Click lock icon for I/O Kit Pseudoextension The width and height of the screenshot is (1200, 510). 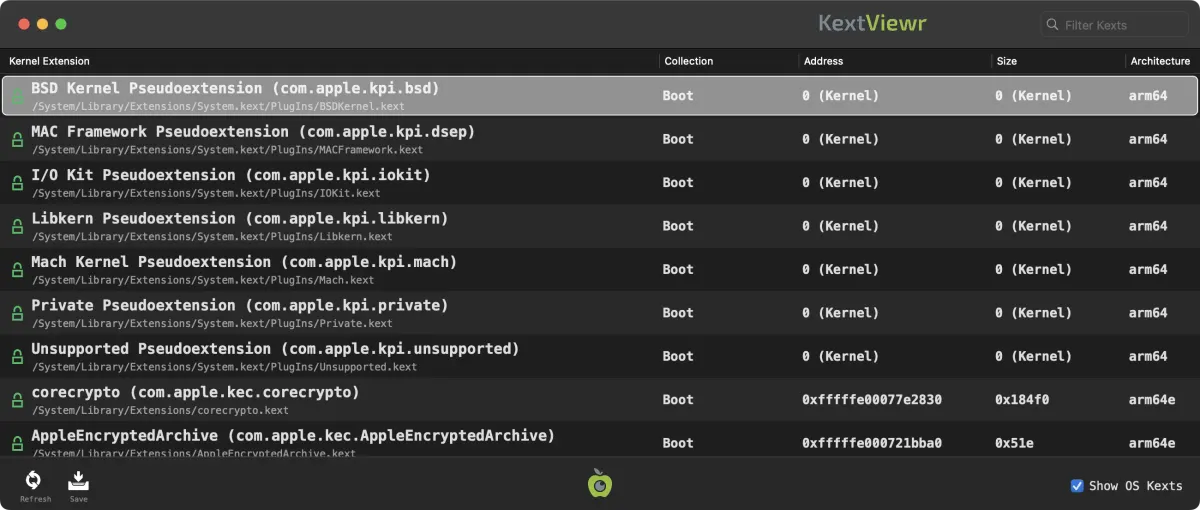(17, 183)
